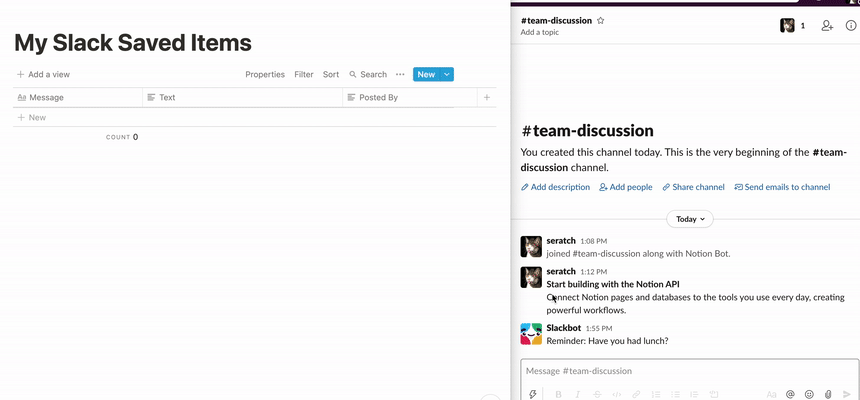
Task: Click the #team-discussion channel name header
Action: click(556, 20)
